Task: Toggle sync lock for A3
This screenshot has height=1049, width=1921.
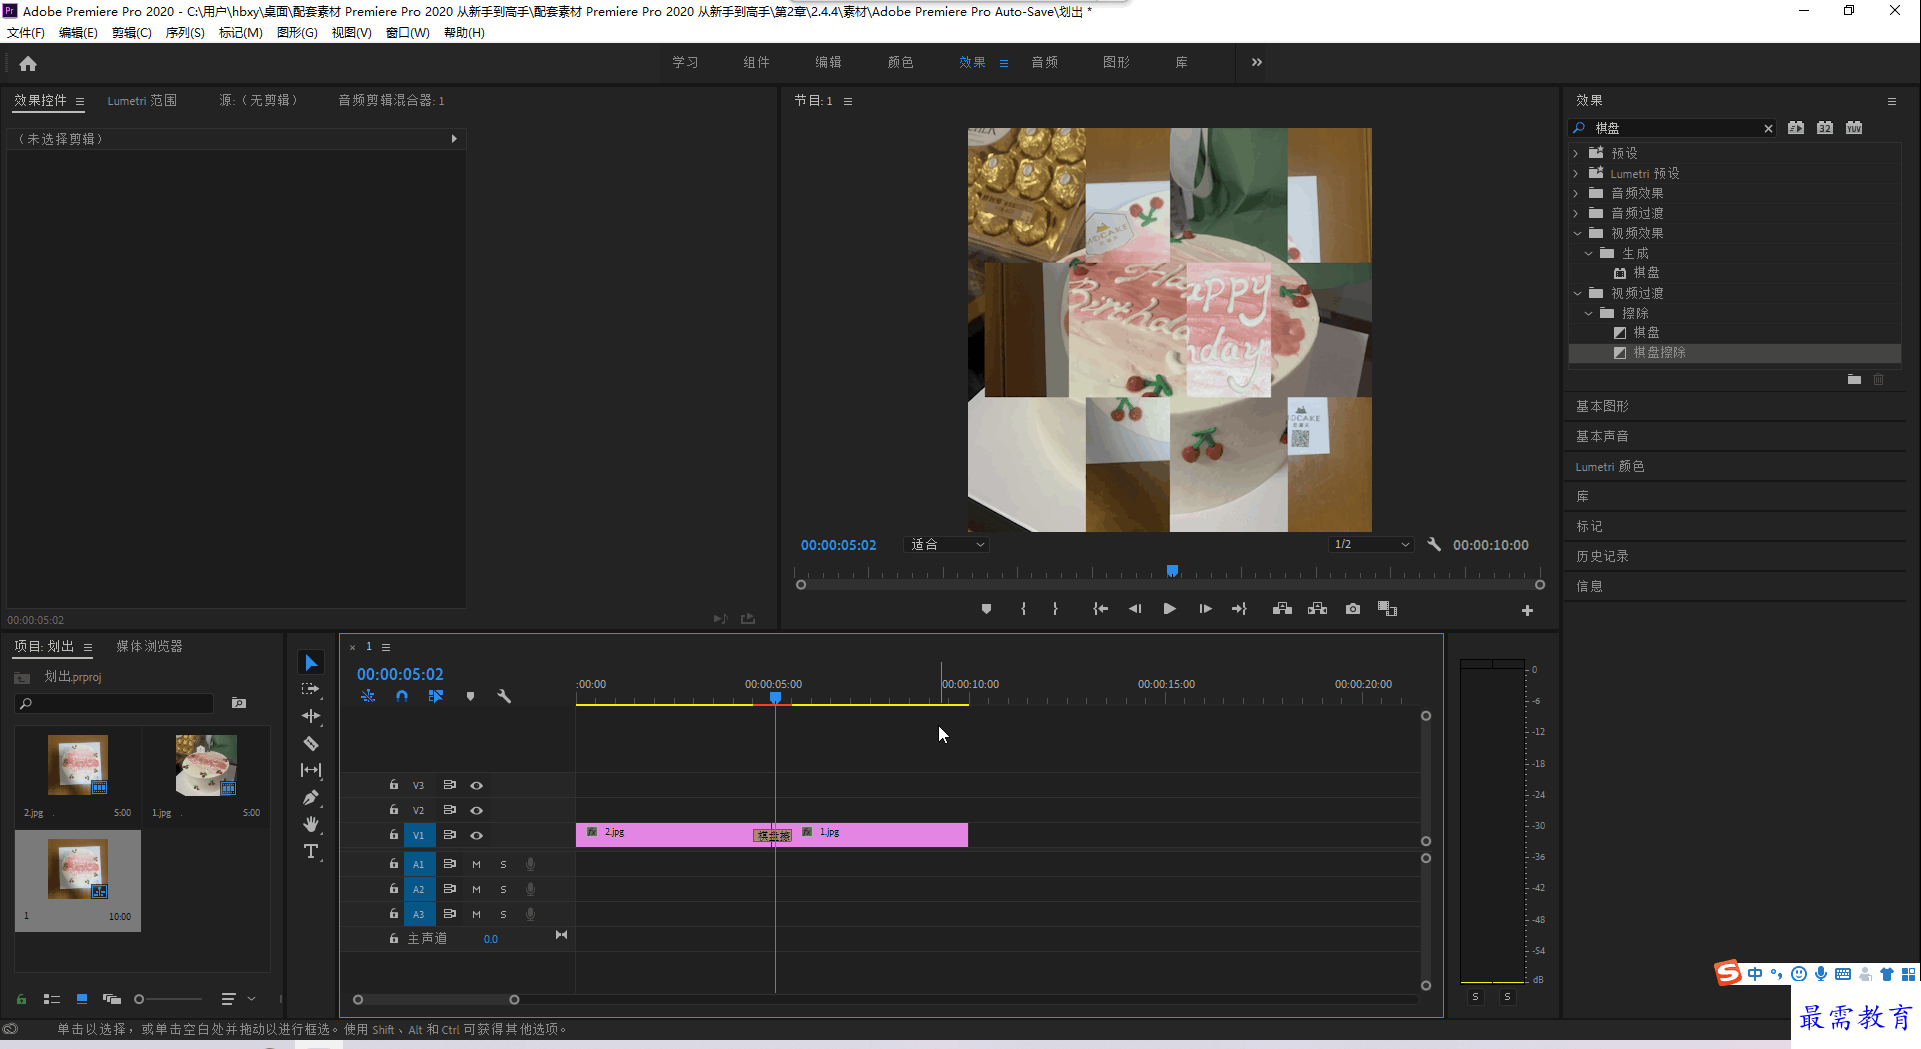Action: point(450,914)
